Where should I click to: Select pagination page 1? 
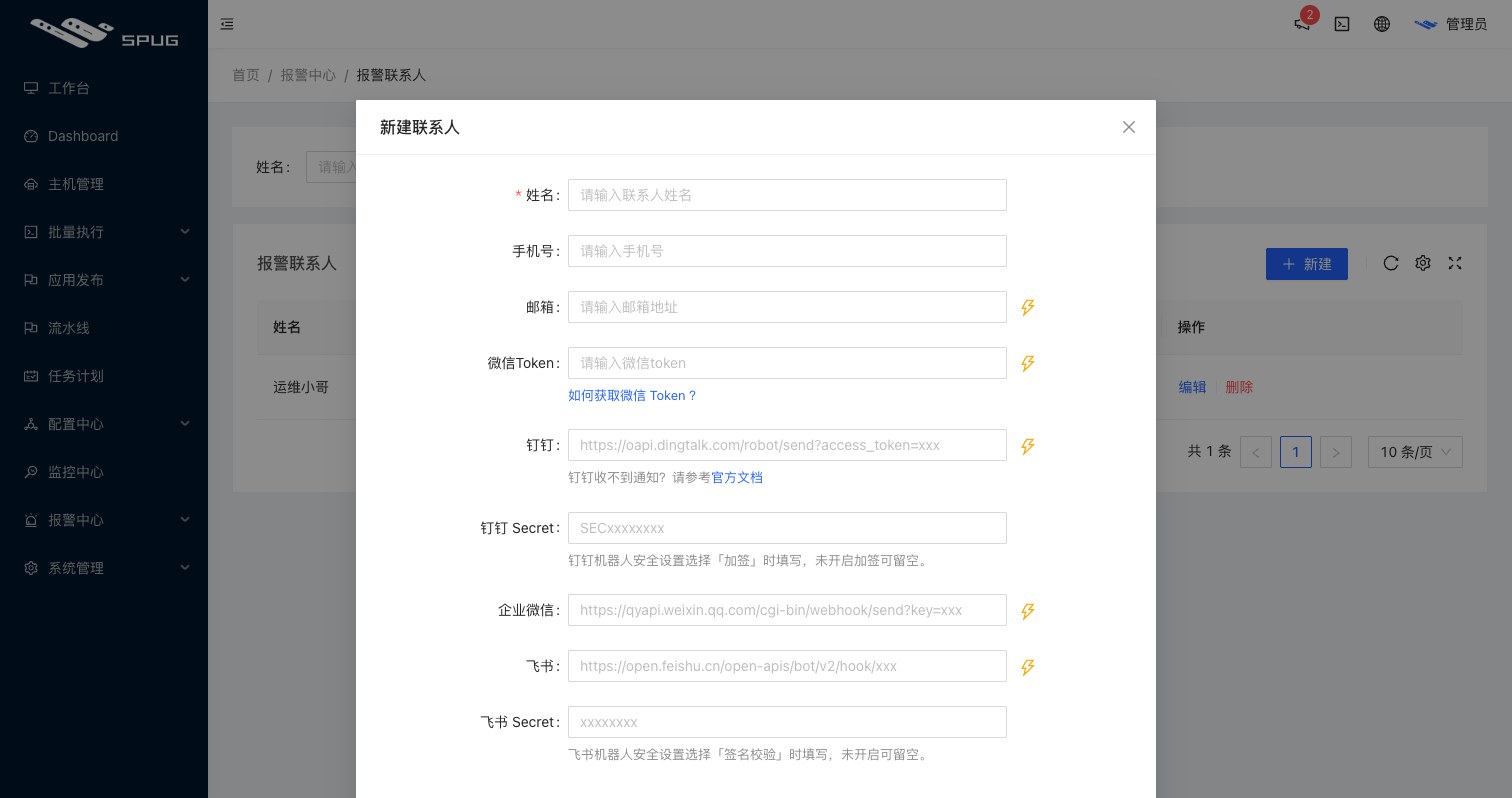pyautogui.click(x=1296, y=452)
